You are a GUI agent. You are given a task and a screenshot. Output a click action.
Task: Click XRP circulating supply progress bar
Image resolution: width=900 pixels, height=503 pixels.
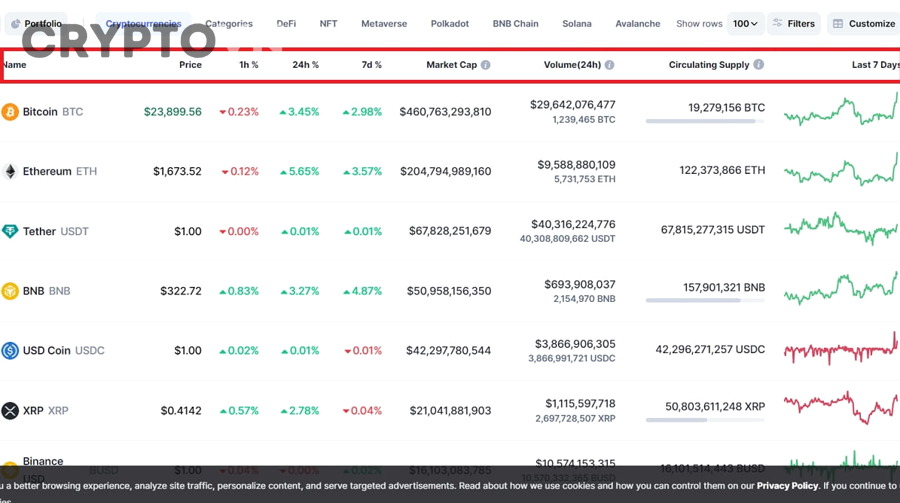tap(705, 420)
